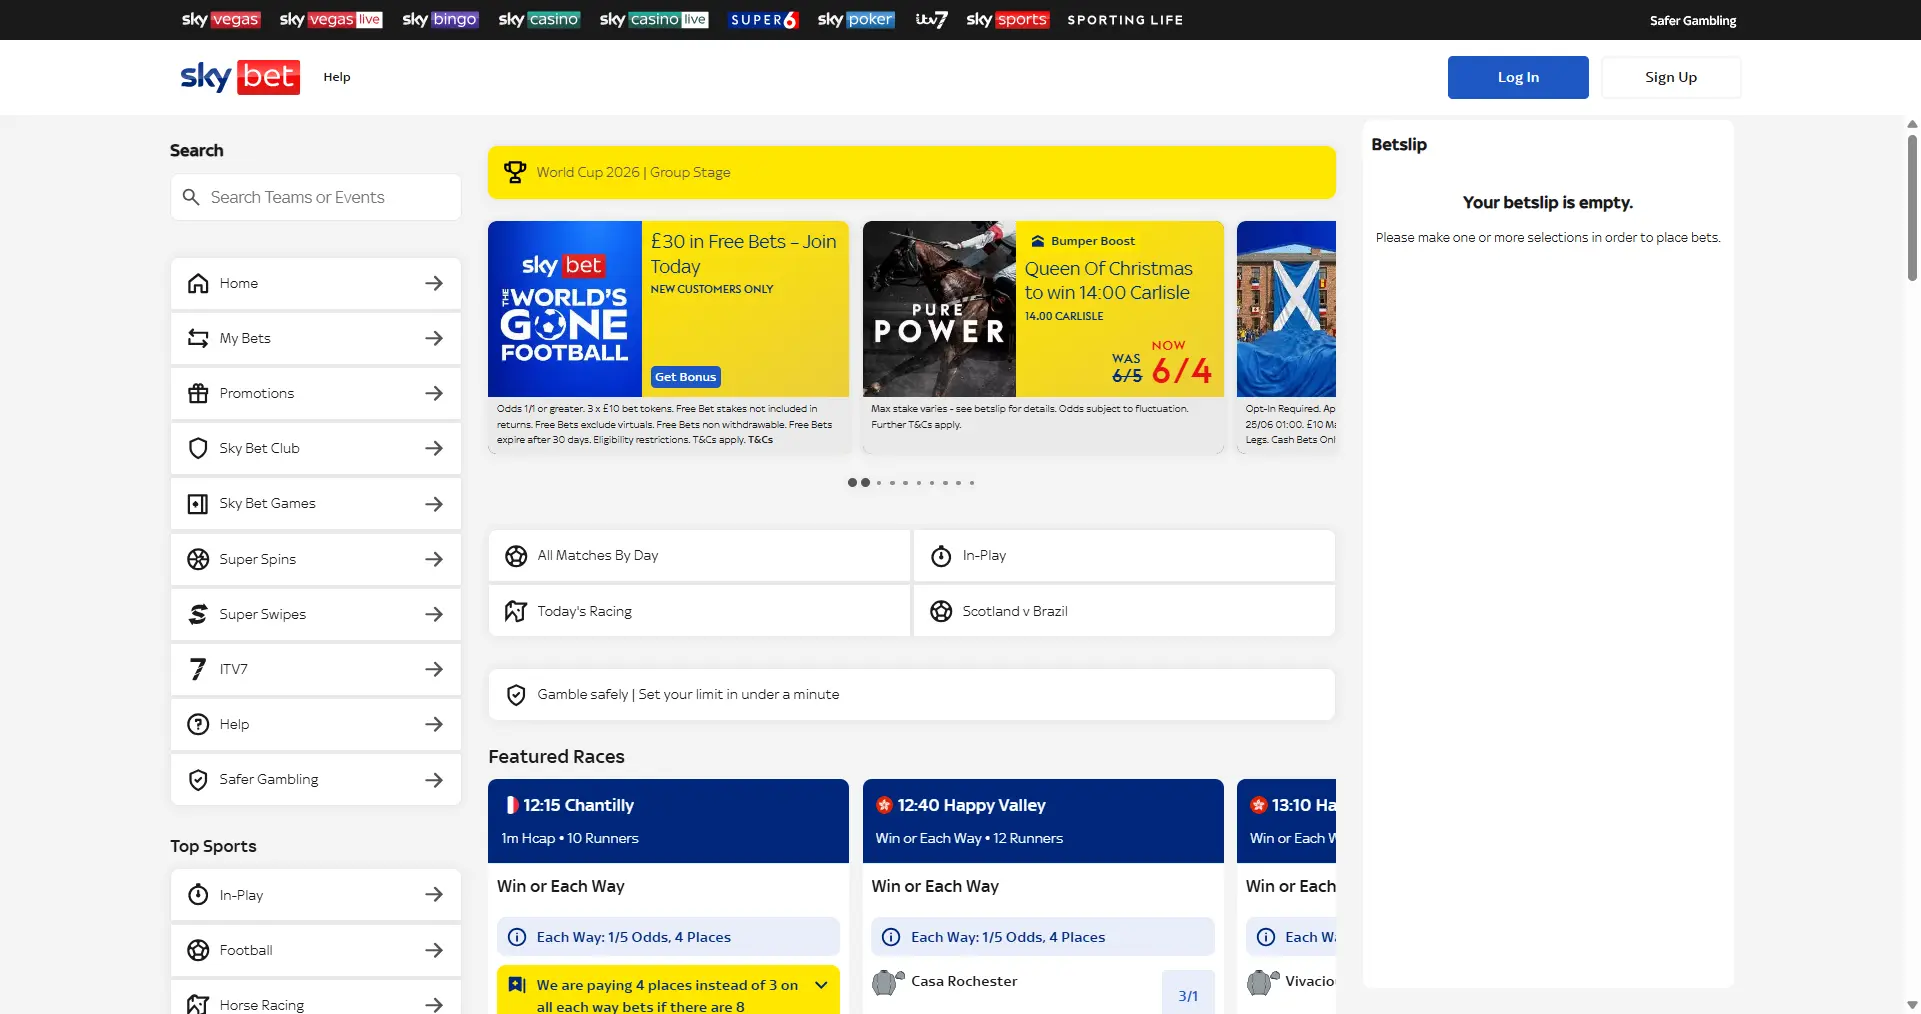
Task: Open Sky Poker from top bar
Action: (856, 20)
